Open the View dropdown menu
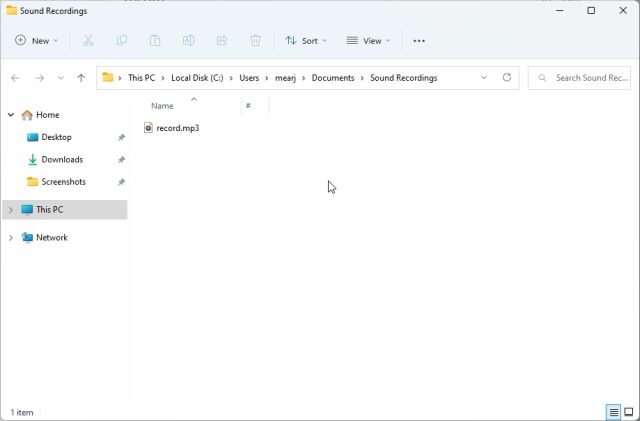This screenshot has height=421, width=640. [x=369, y=41]
